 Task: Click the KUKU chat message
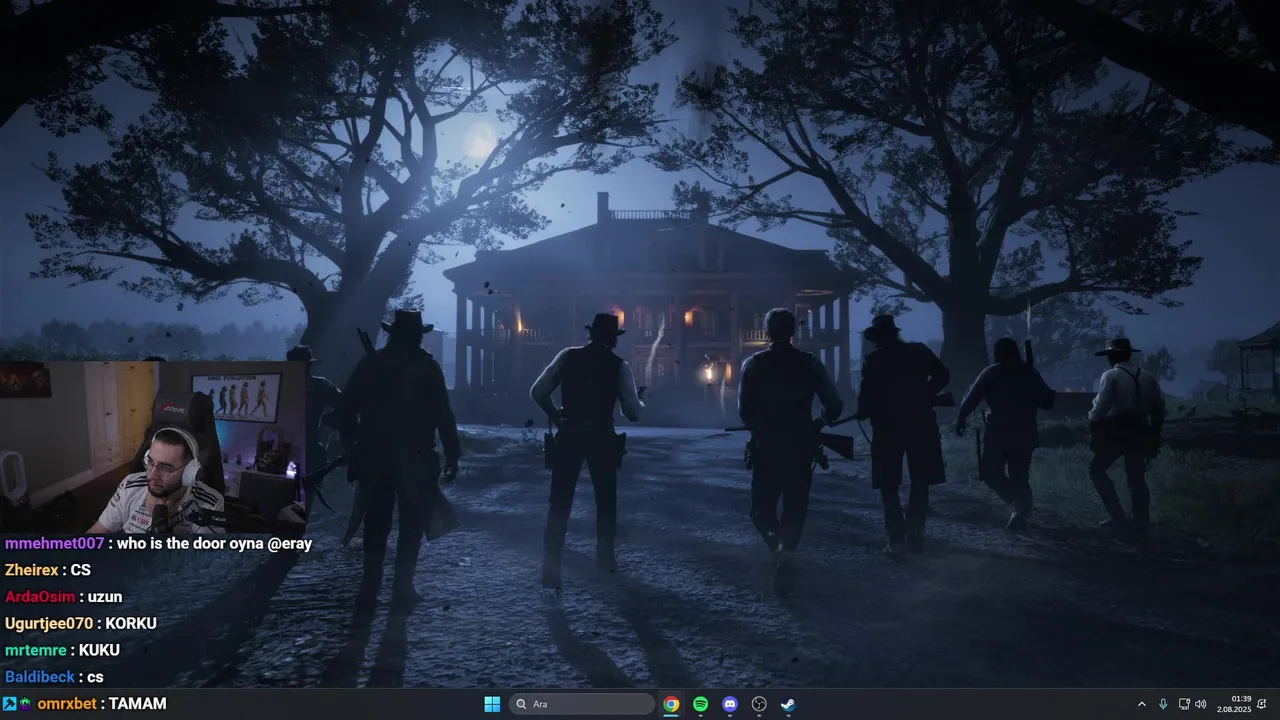click(99, 650)
